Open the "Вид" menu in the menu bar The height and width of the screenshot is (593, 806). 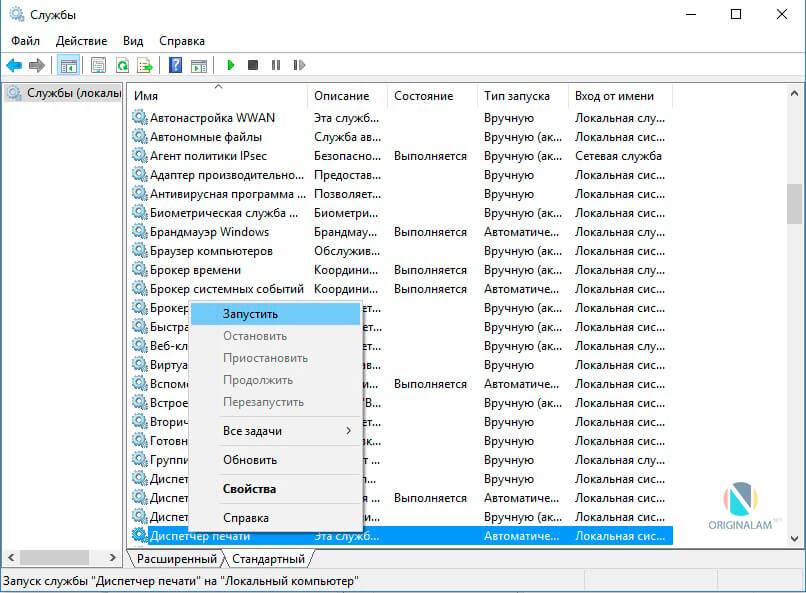coord(133,41)
